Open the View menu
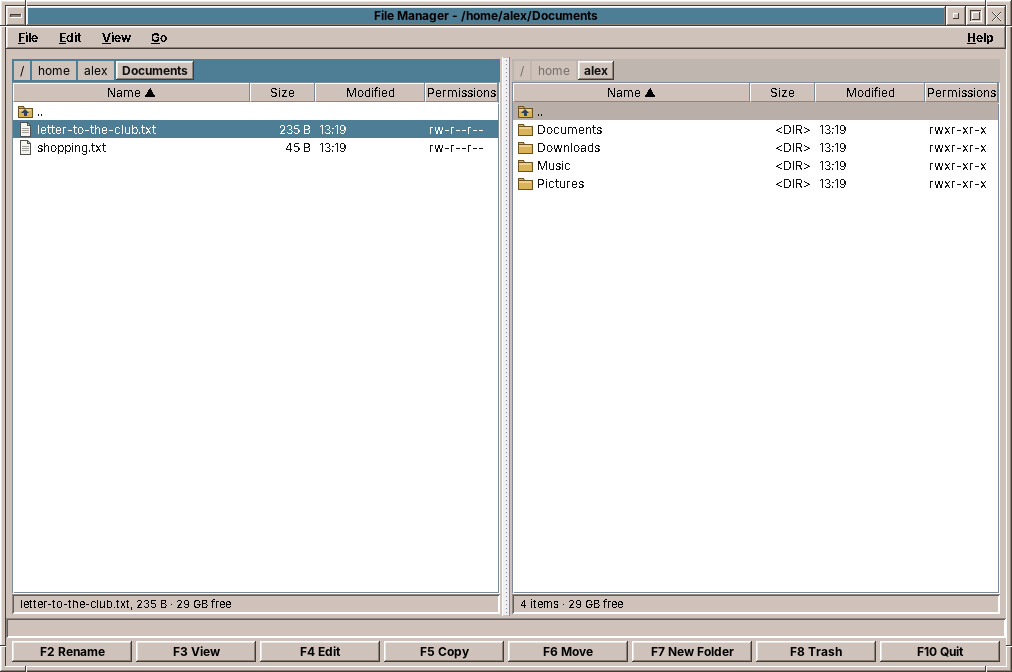Viewport: 1012px width, 672px height. (116, 37)
